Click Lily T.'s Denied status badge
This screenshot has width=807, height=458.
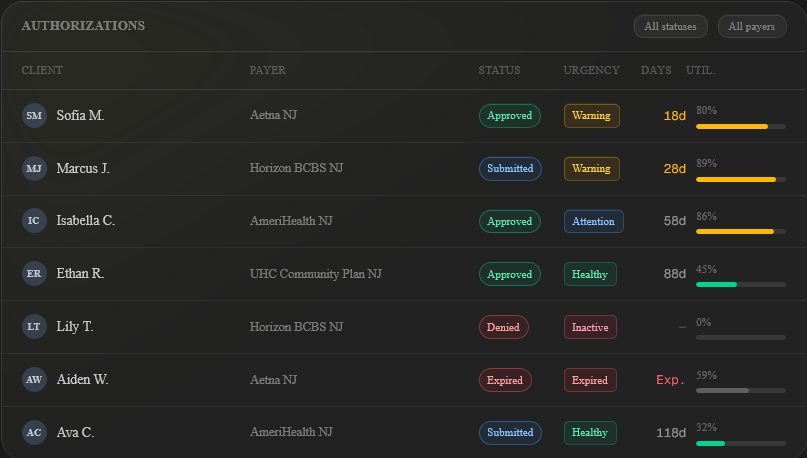503,327
